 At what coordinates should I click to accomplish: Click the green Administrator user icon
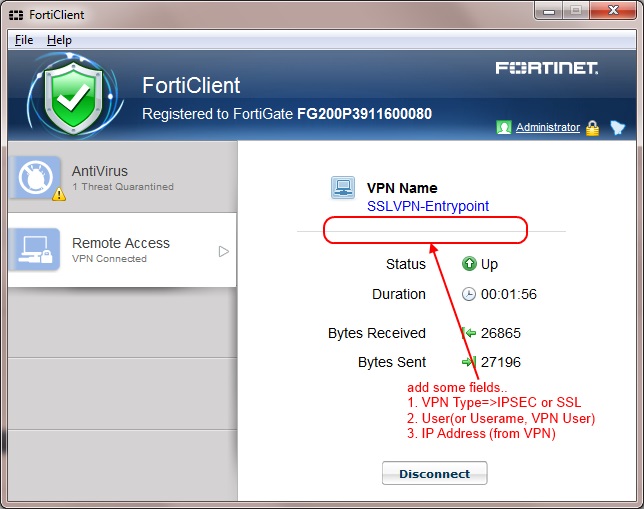(505, 128)
